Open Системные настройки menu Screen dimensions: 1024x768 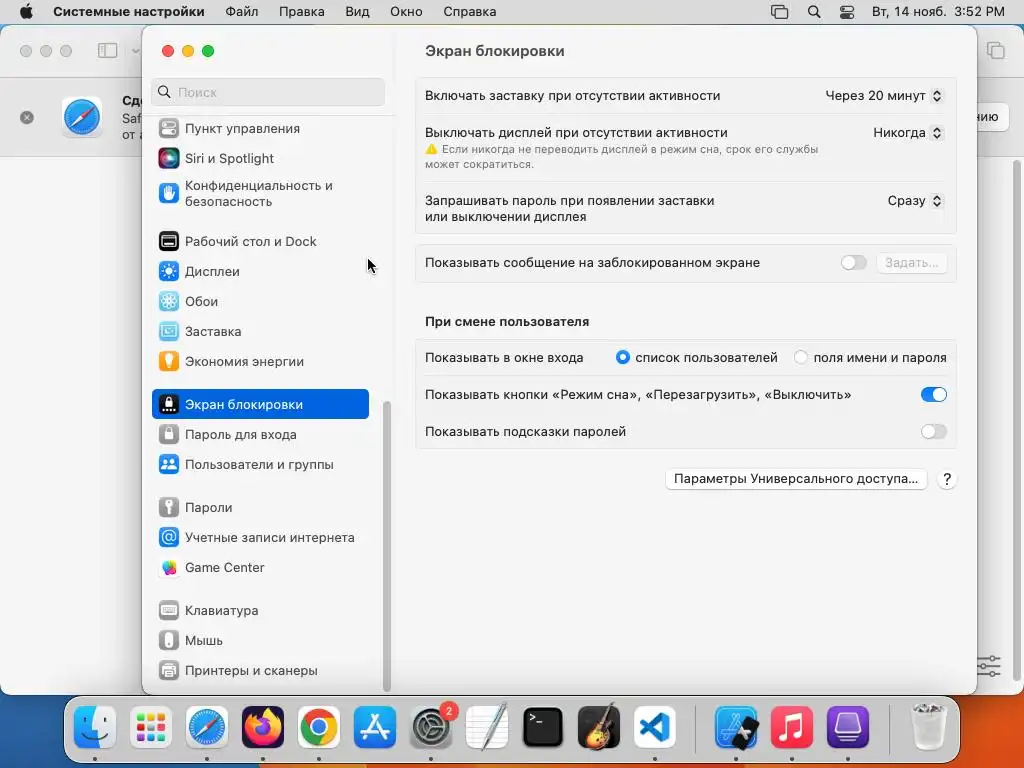(x=129, y=12)
